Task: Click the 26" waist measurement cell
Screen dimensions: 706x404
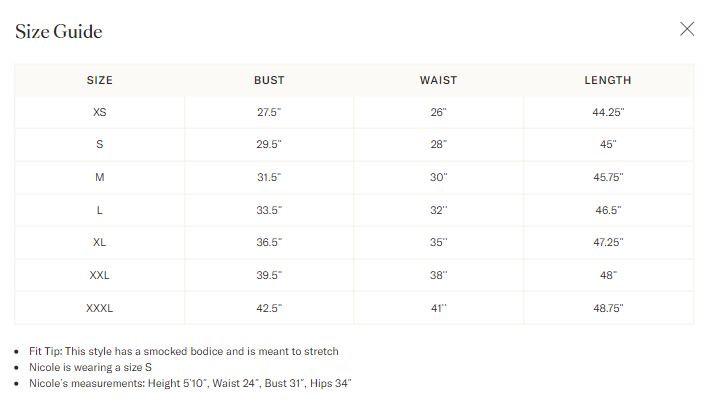Action: click(x=438, y=112)
